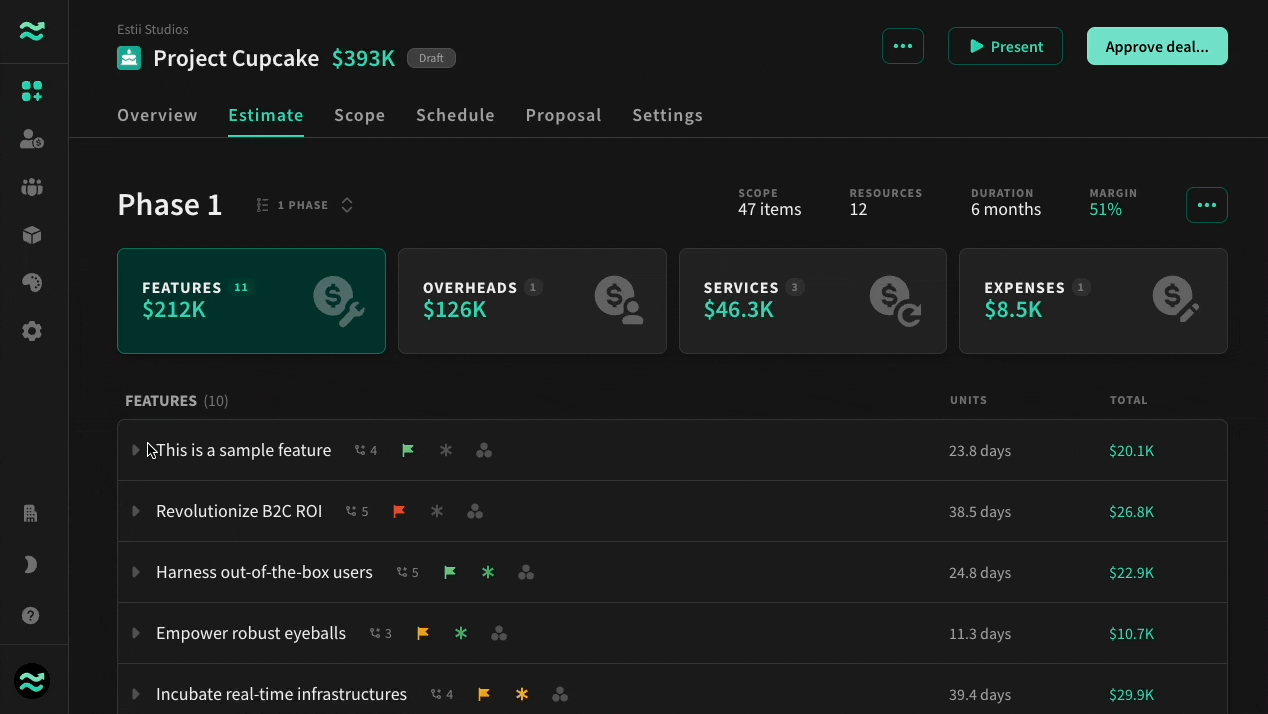Click orange flag on Incubate real-time infrastructures
Viewport: 1268px width, 714px height.
click(x=484, y=695)
